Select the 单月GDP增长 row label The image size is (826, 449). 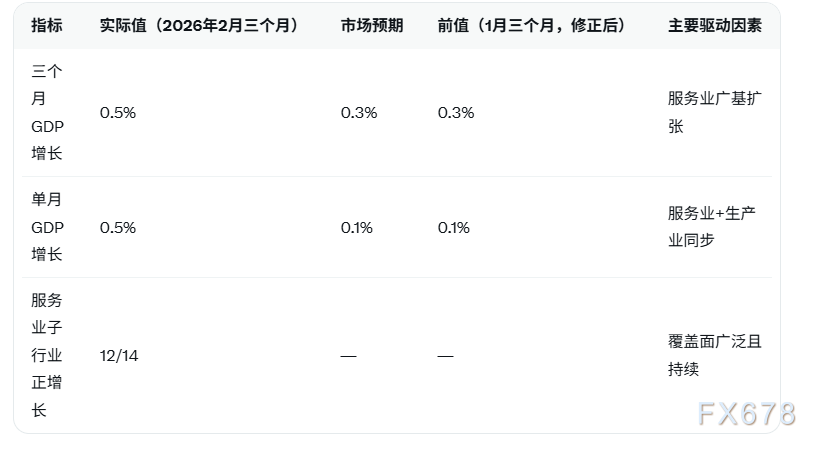tap(46, 227)
